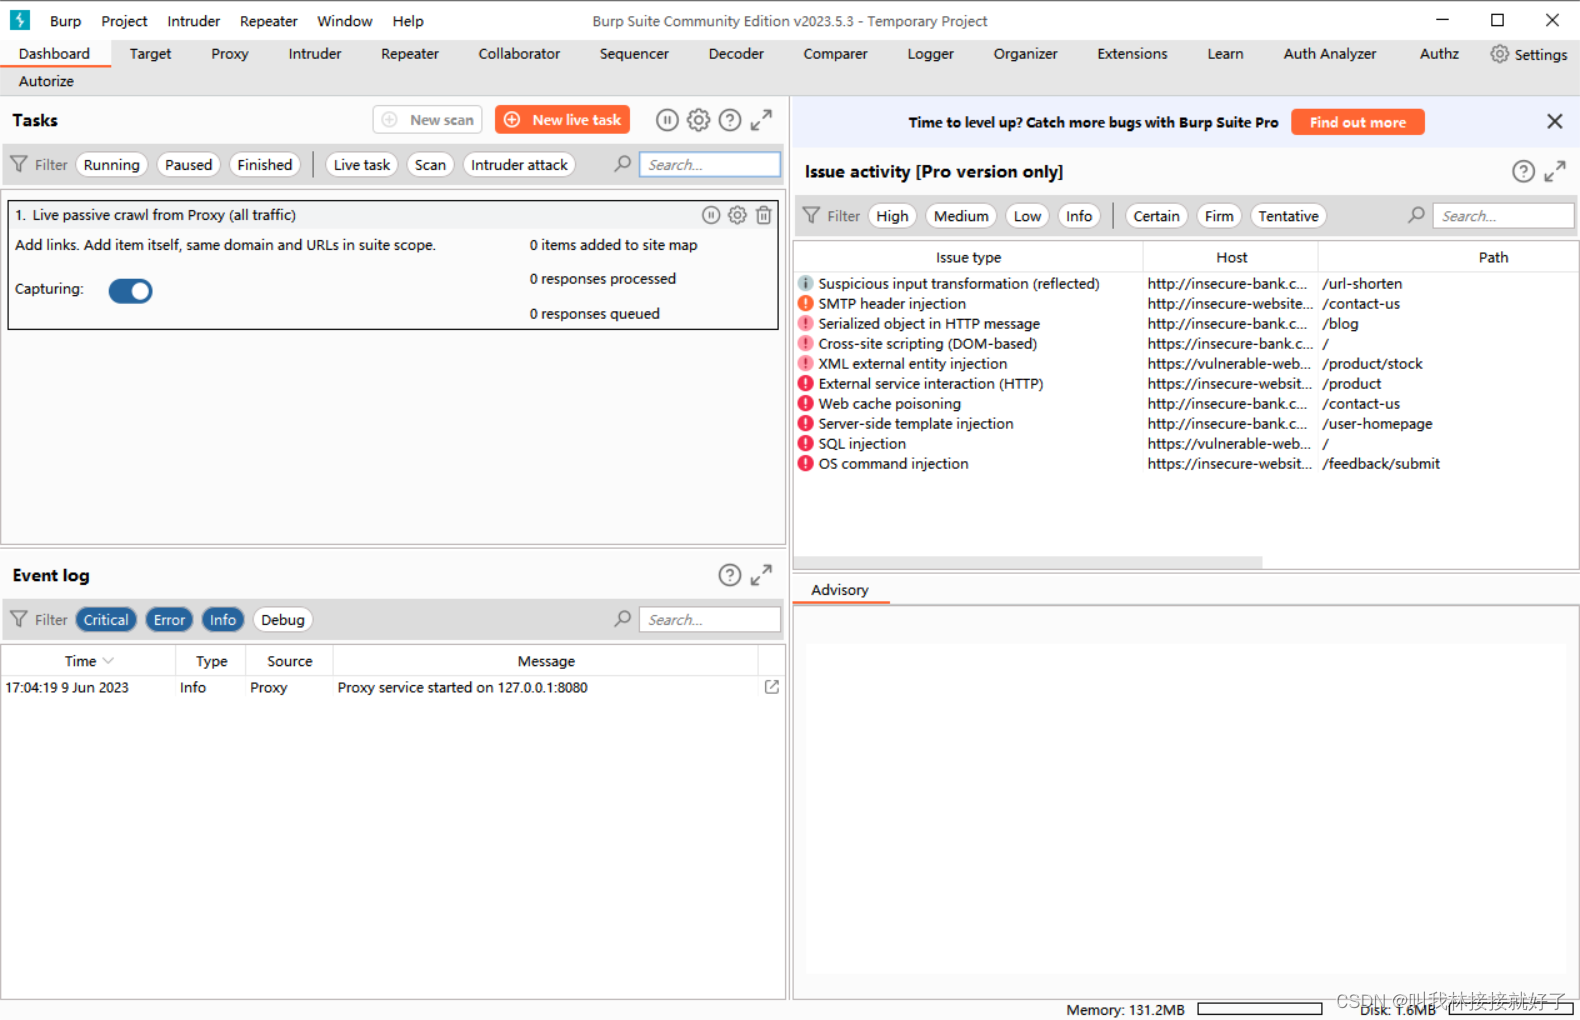Toggle the Scan filter chip

click(x=431, y=165)
